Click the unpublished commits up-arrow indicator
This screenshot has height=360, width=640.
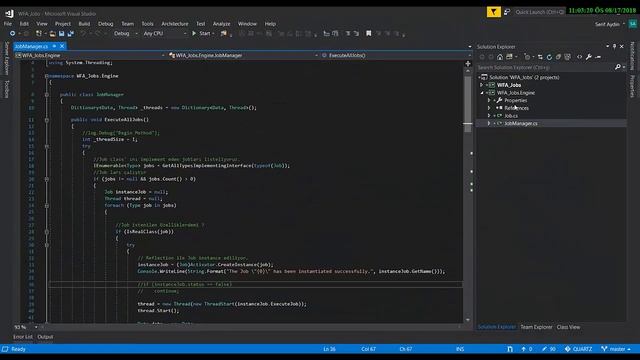(x=527, y=349)
